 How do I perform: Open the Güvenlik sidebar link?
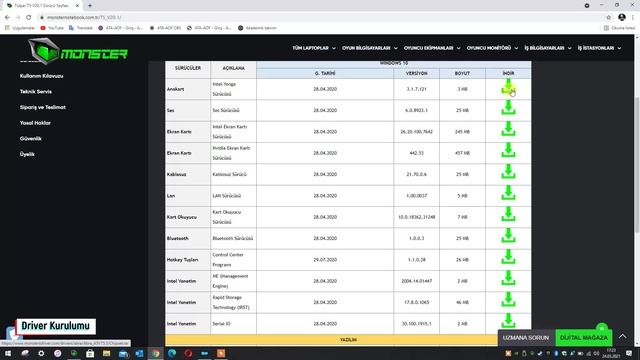(31, 138)
